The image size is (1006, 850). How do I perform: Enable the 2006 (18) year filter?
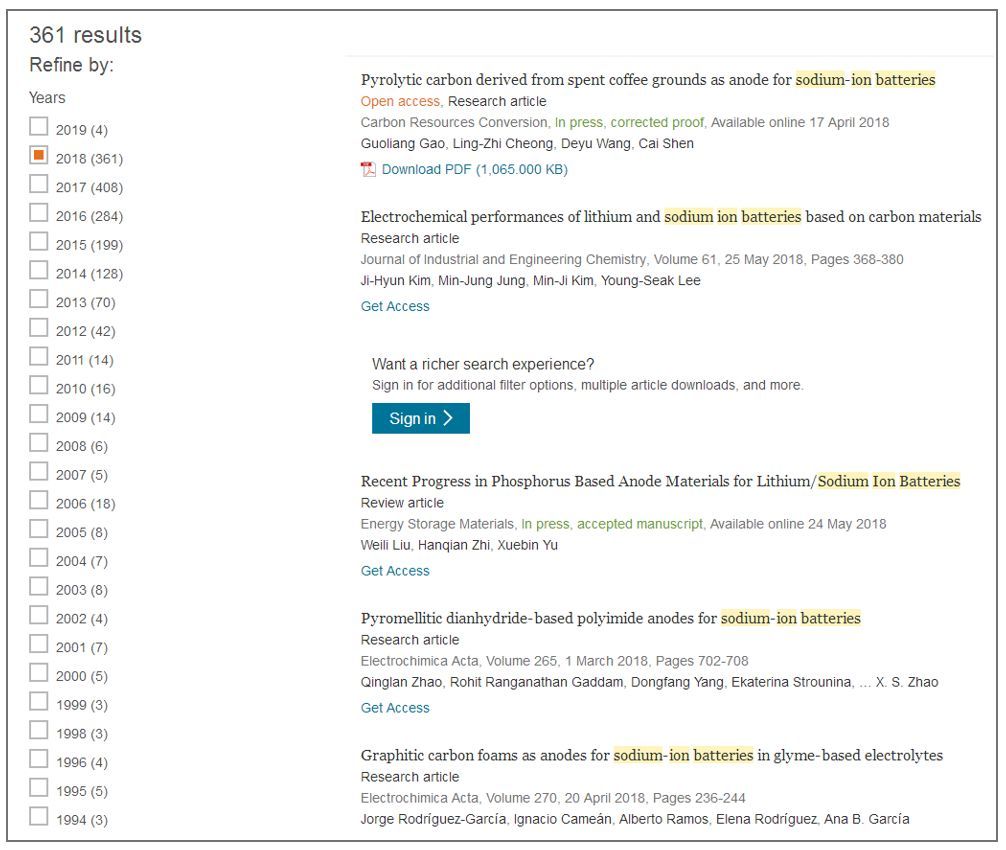tap(38, 501)
